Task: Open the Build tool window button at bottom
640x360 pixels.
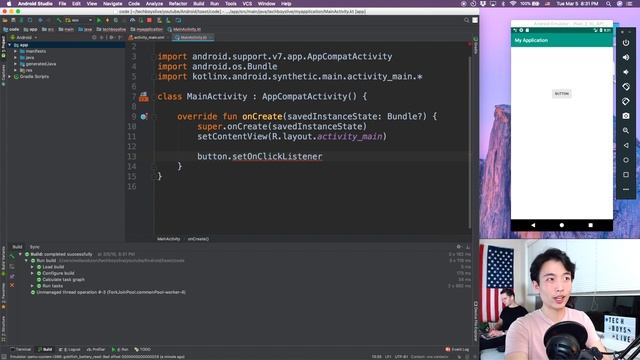Action: (45, 349)
